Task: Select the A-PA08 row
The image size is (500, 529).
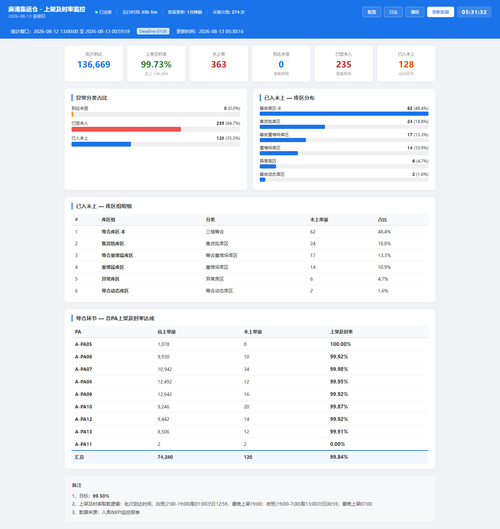Action: [x=250, y=382]
